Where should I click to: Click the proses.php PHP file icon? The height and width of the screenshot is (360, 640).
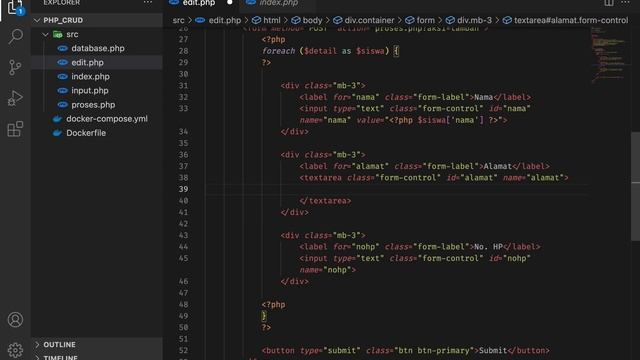62,105
